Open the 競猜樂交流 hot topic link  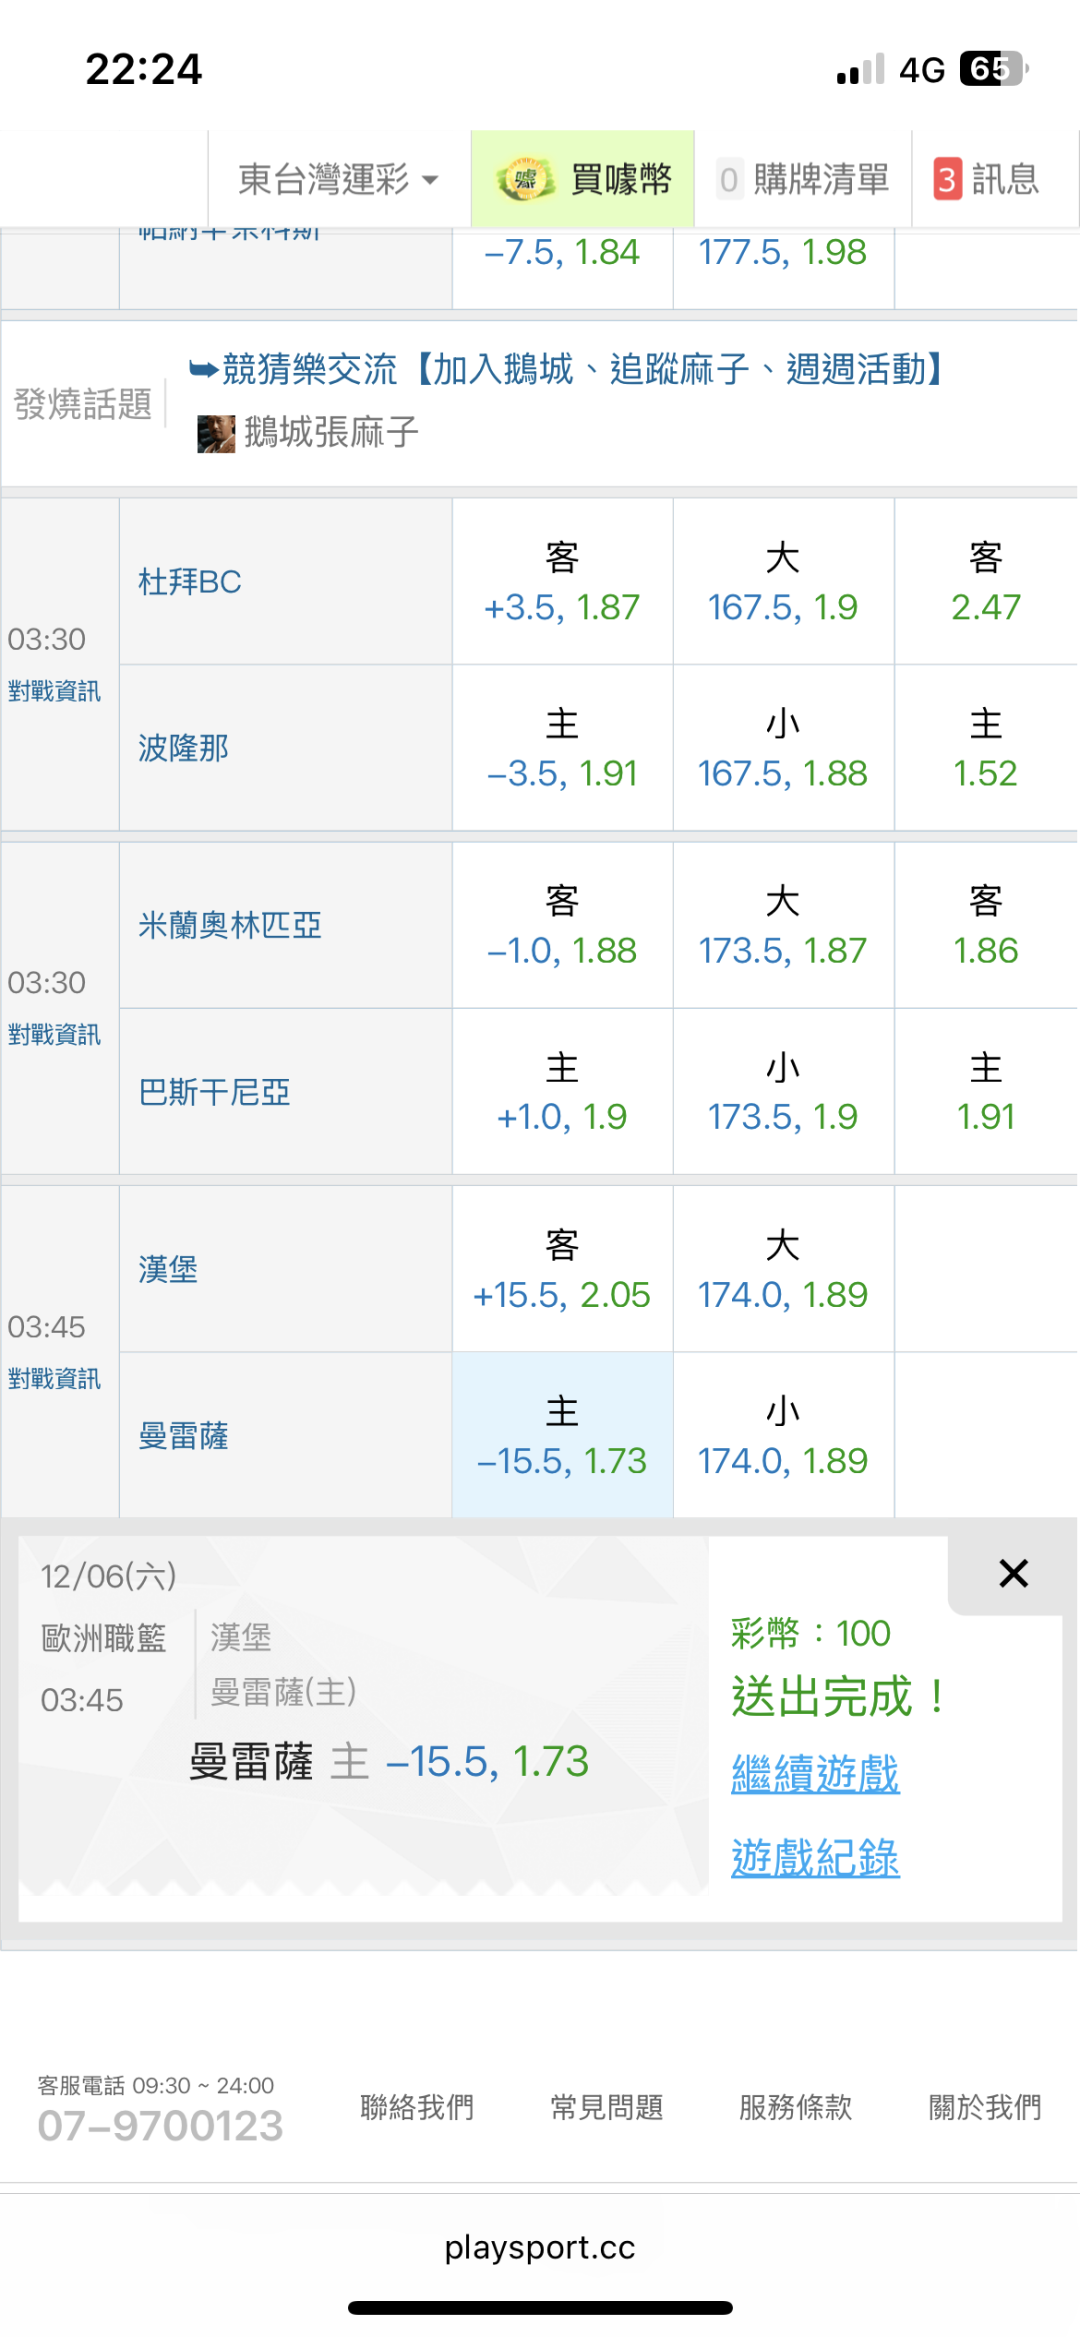[x=570, y=370]
